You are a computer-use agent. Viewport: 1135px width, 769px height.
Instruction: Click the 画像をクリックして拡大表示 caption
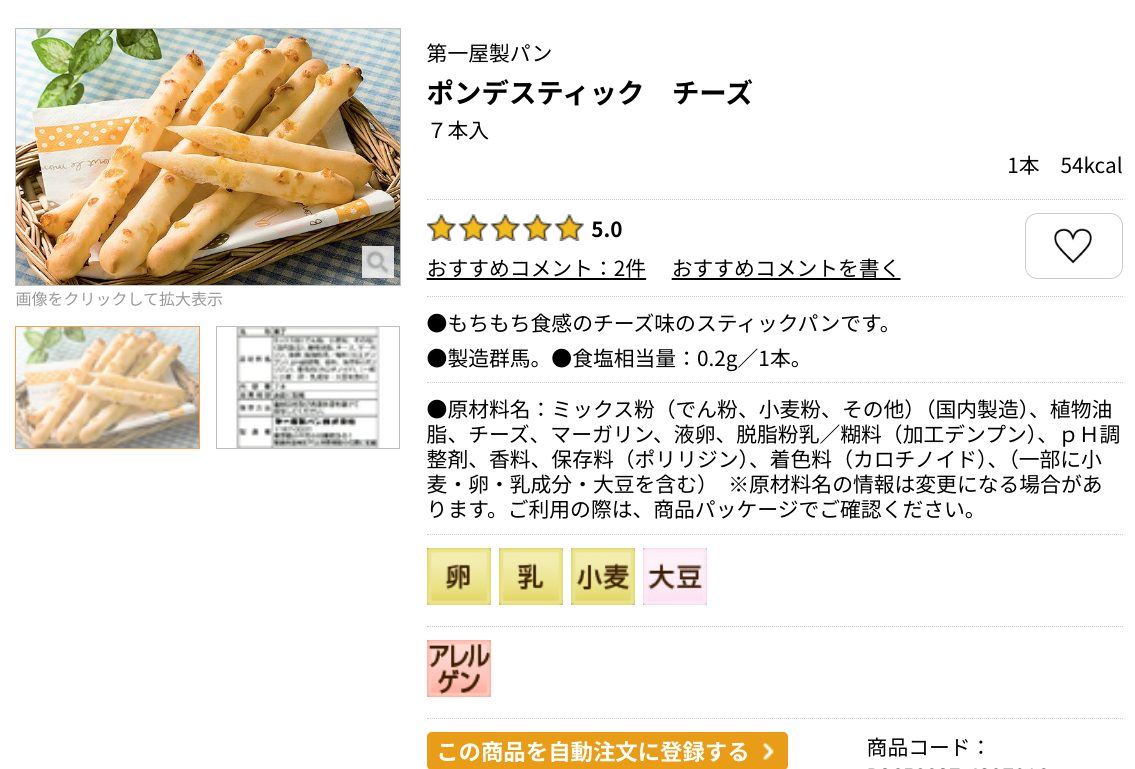tap(119, 299)
